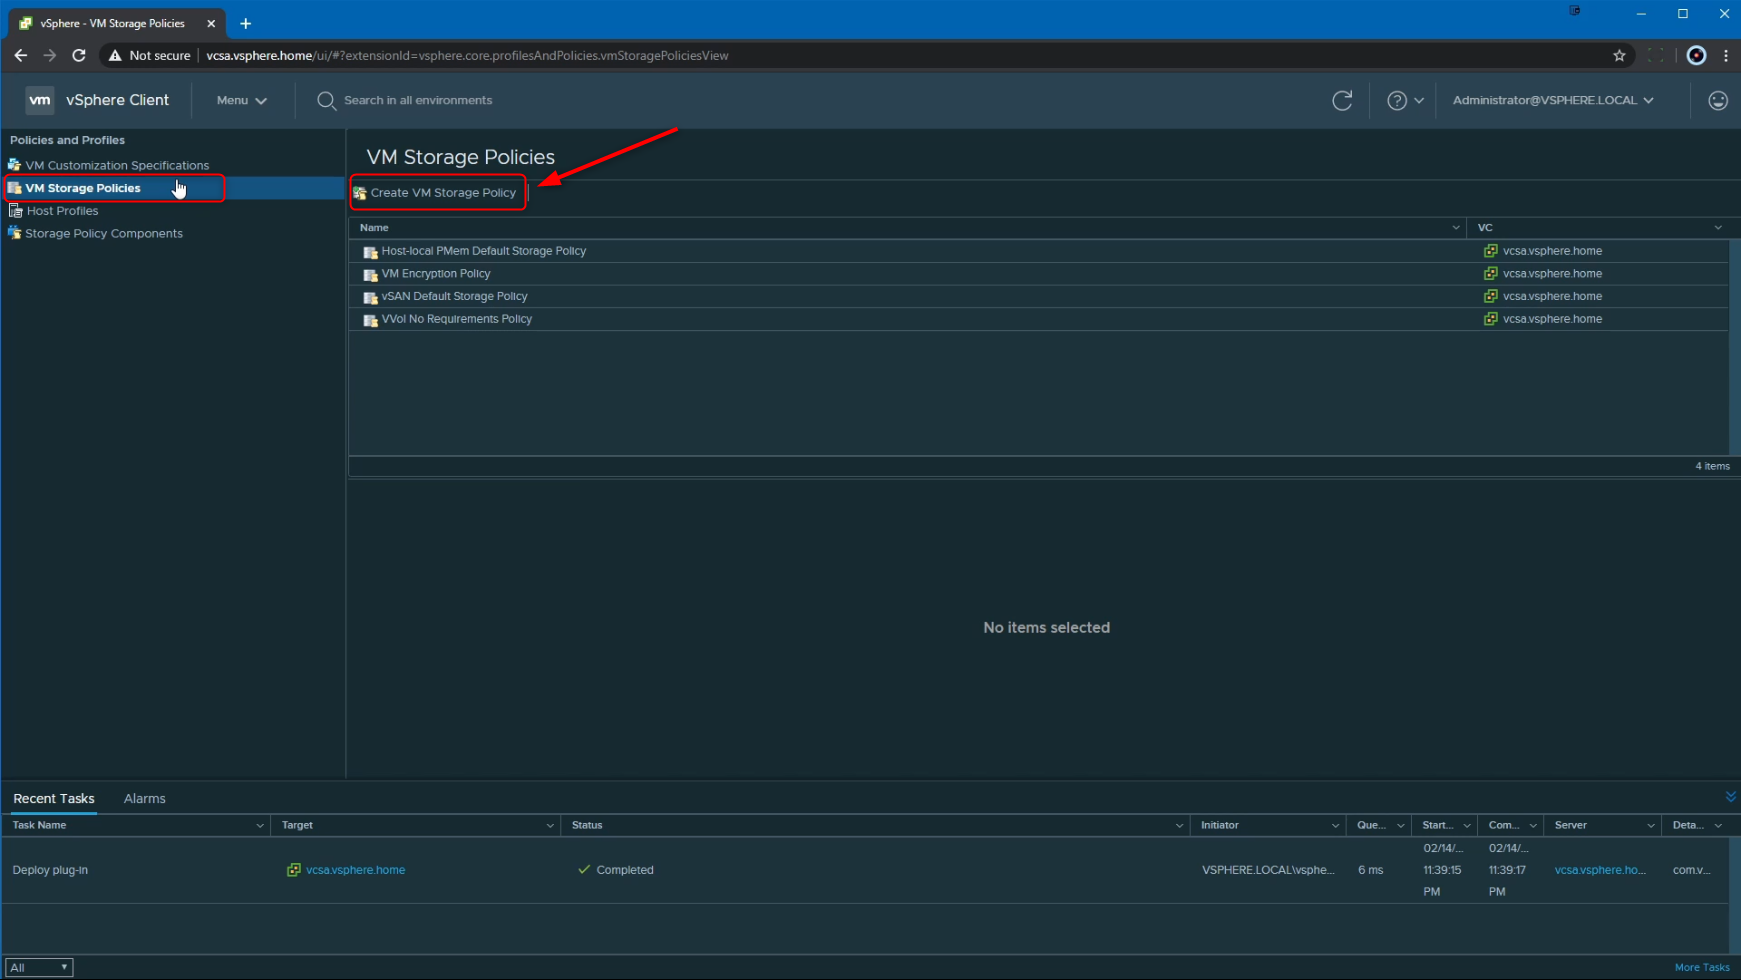Viewport: 1741px width, 980px height.
Task: Click VSPHERE.LOCAL\vsphe... initiator cell
Action: click(x=1268, y=870)
